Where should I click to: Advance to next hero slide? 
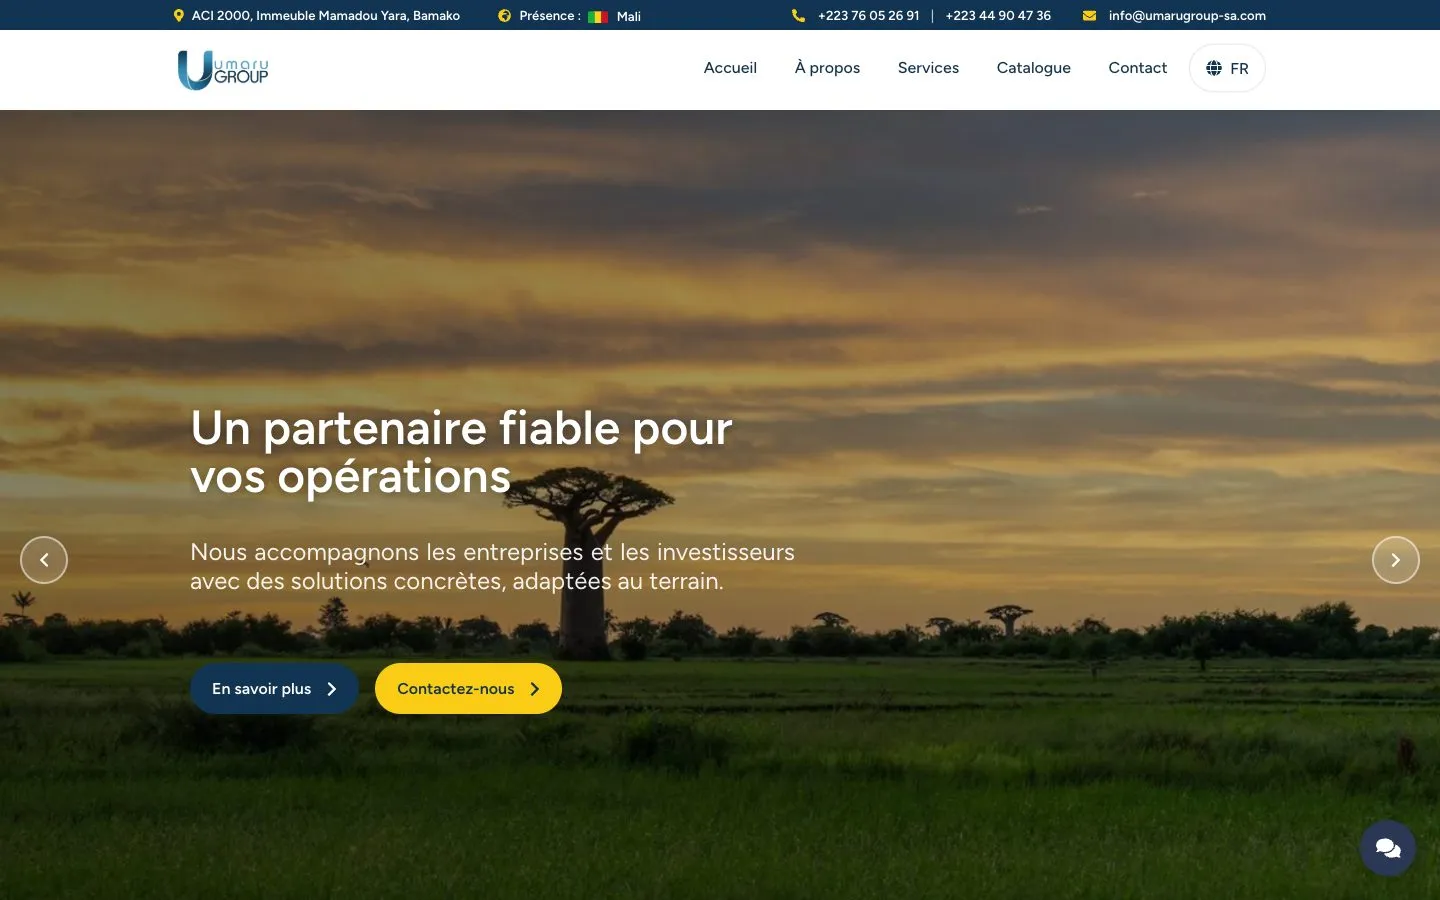pos(1396,560)
